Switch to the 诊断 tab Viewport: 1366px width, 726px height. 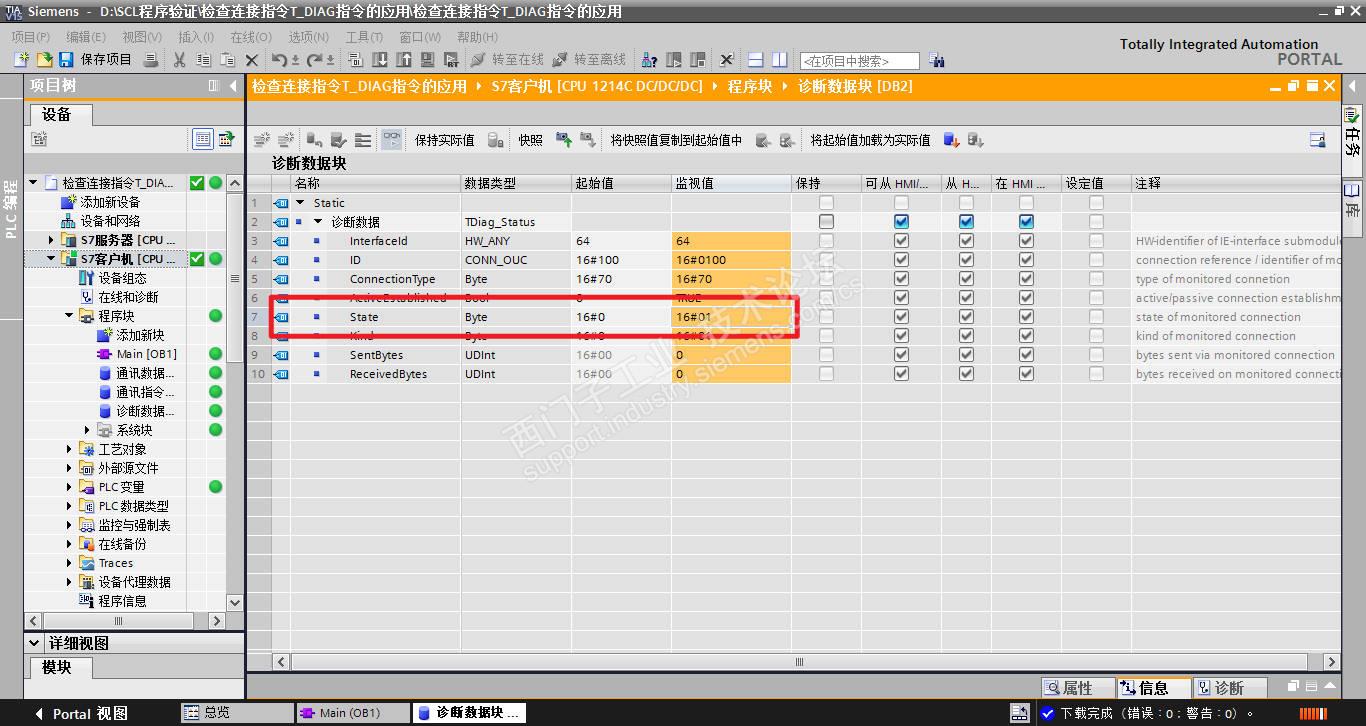(x=1229, y=688)
